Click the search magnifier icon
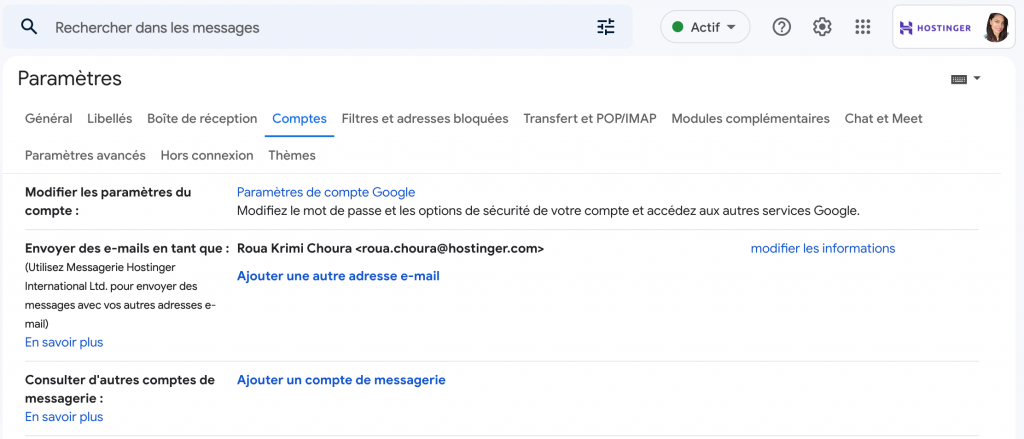Image resolution: width=1024 pixels, height=439 pixels. pyautogui.click(x=29, y=27)
